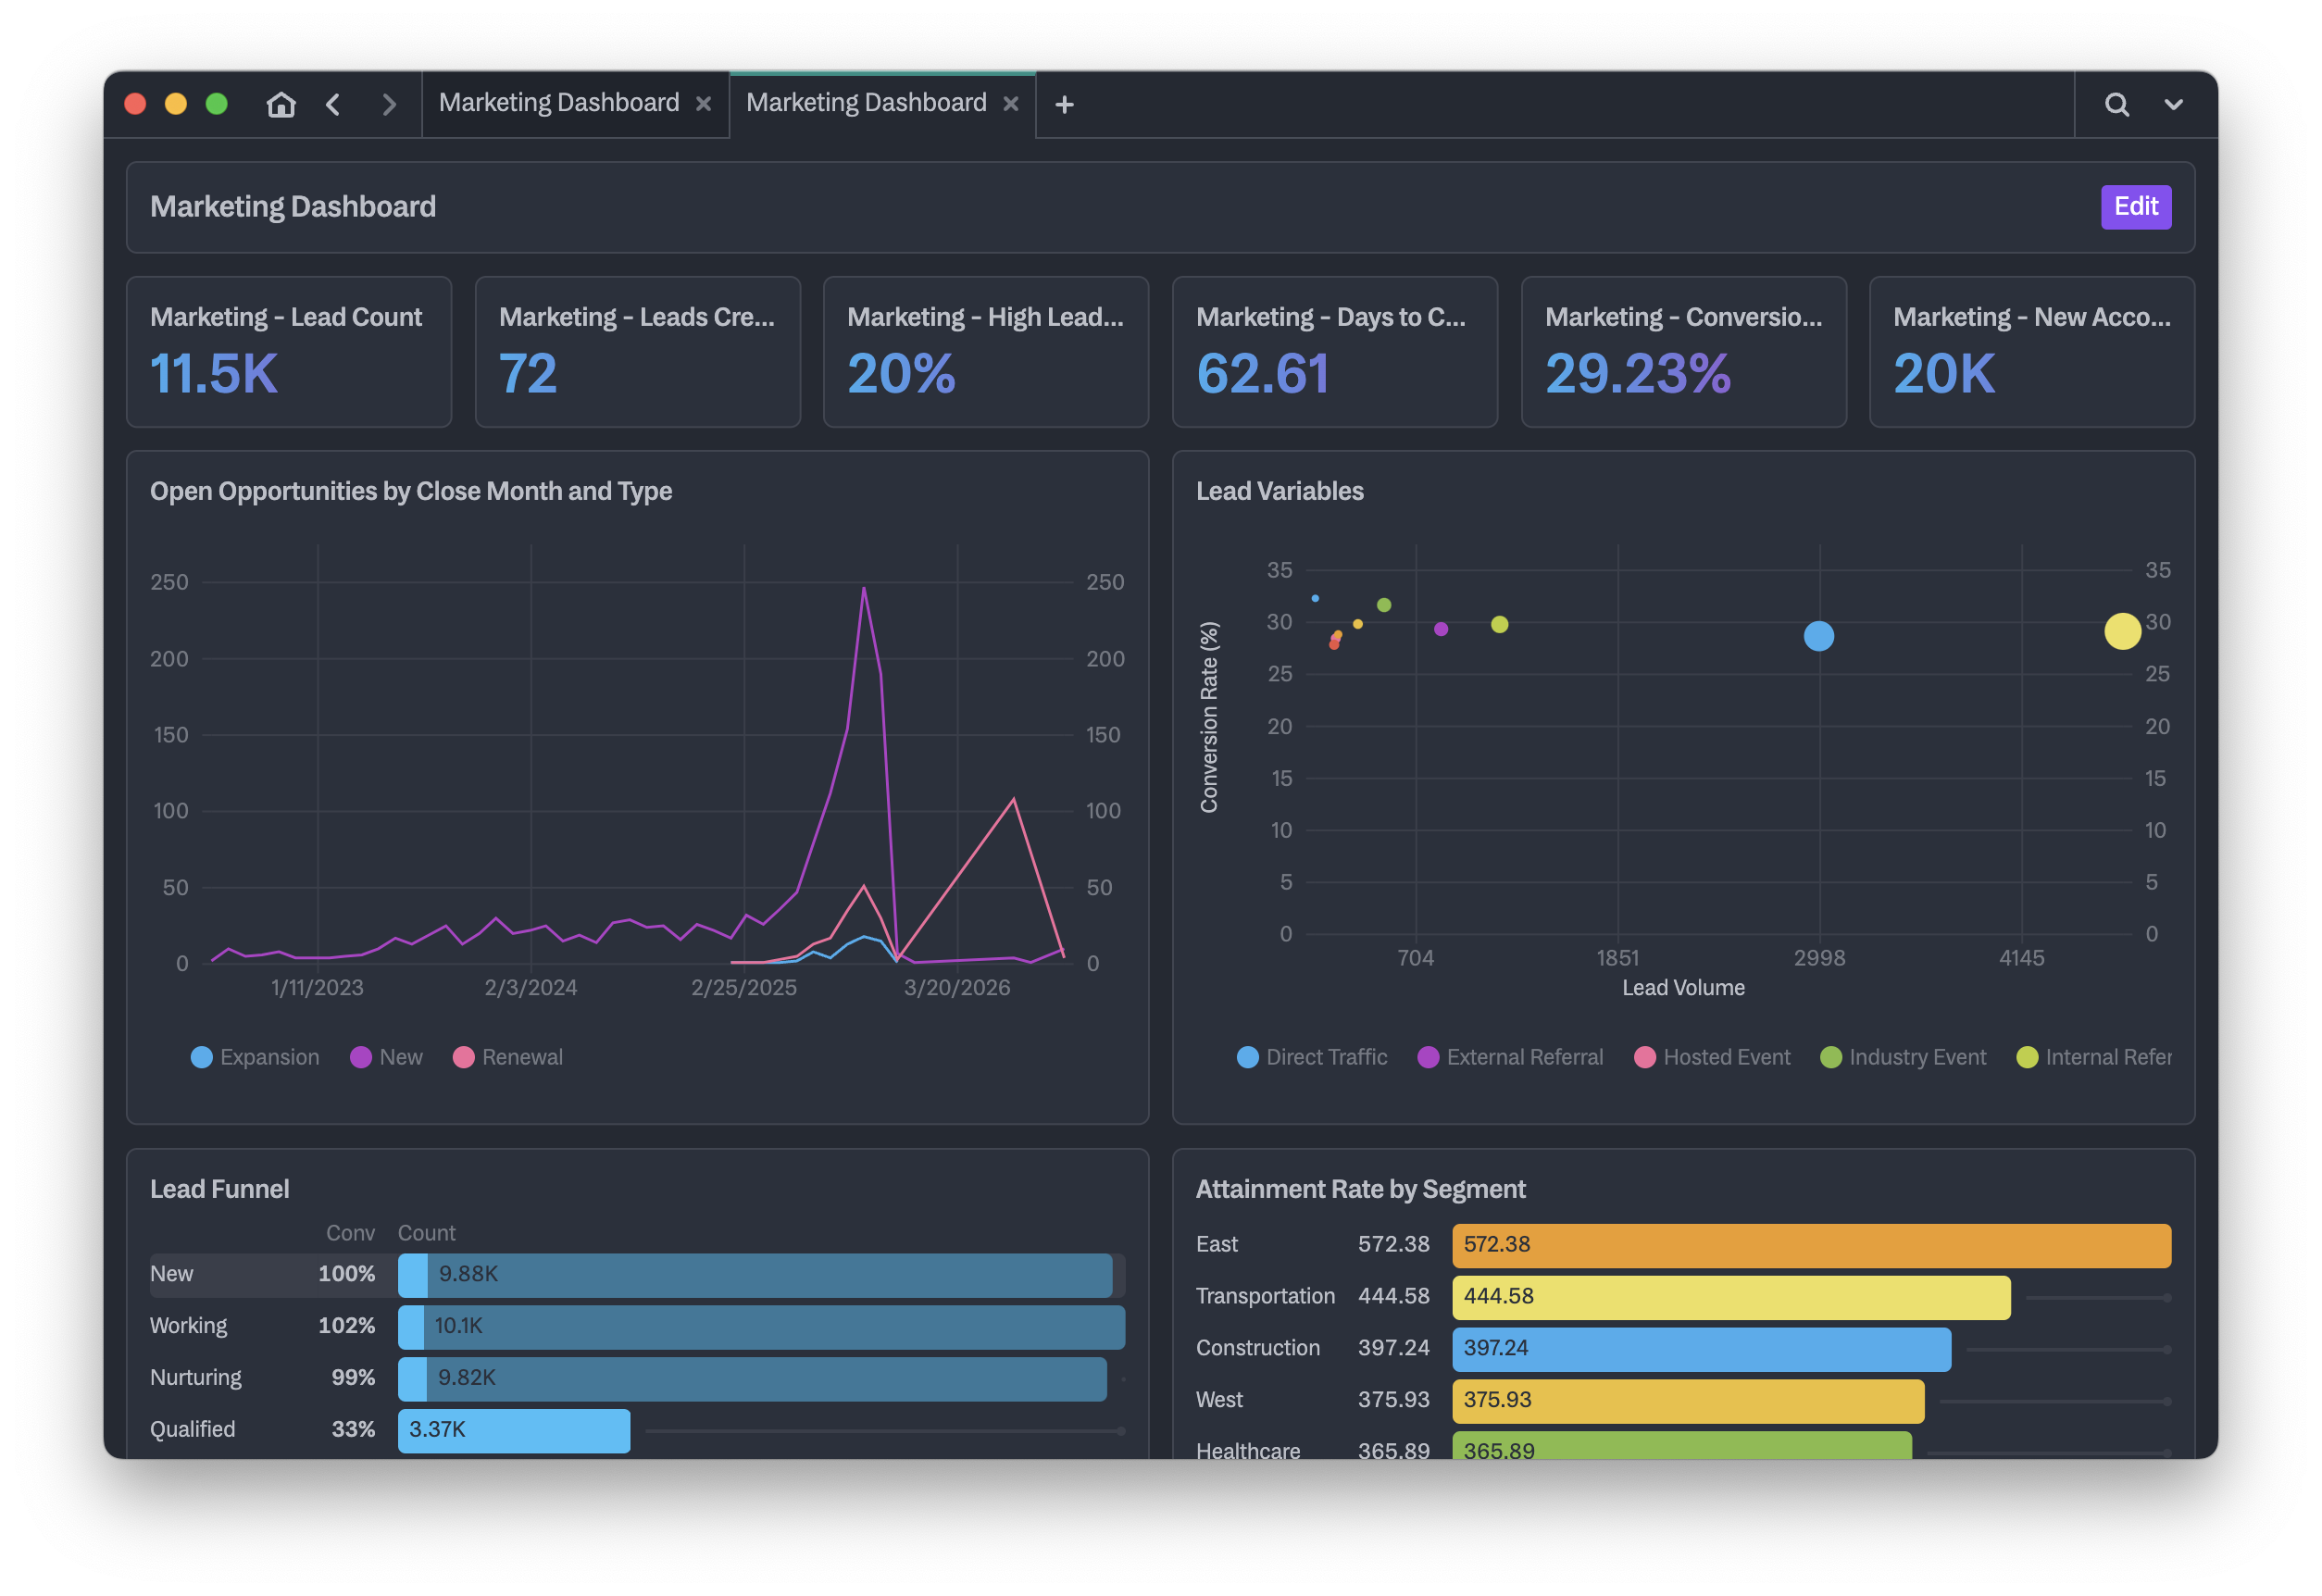Open new tab with plus icon
Viewport: 2322px width, 1596px height.
point(1064,104)
